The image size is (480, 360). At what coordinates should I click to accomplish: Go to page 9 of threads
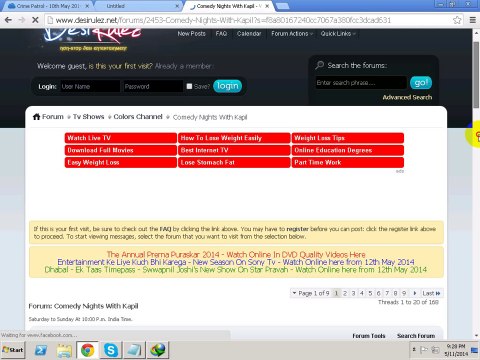pyautogui.click(x=404, y=293)
